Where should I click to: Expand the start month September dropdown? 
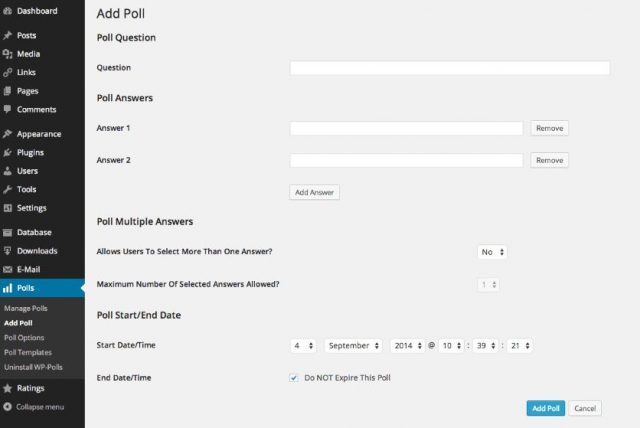[353, 346]
